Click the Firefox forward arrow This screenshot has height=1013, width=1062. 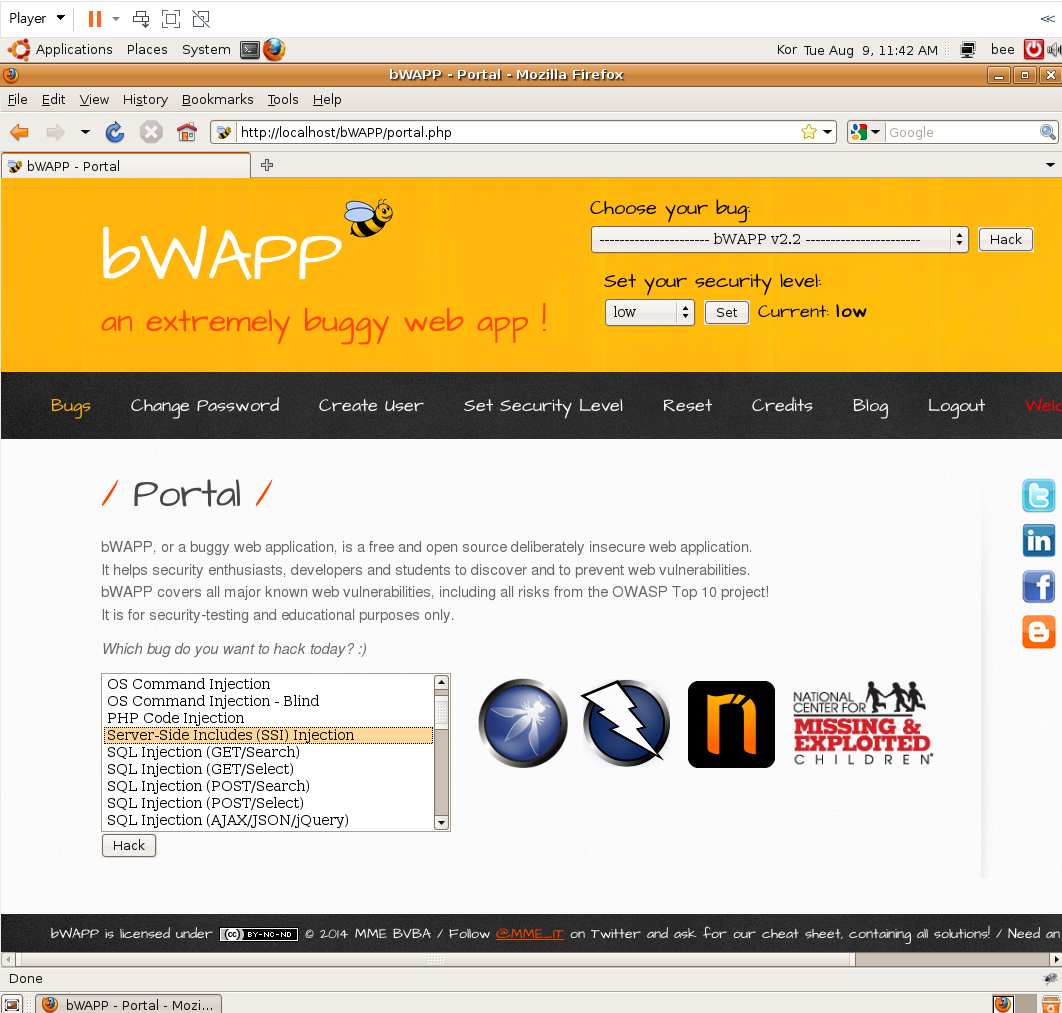pyautogui.click(x=56, y=132)
